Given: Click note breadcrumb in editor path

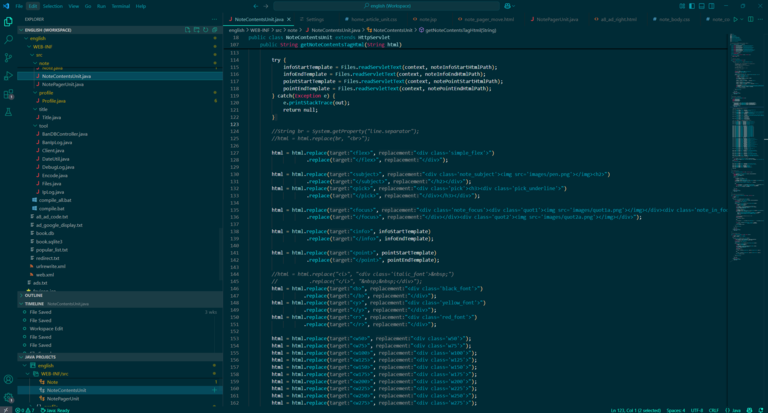Looking at the screenshot, I should tap(292, 30).
